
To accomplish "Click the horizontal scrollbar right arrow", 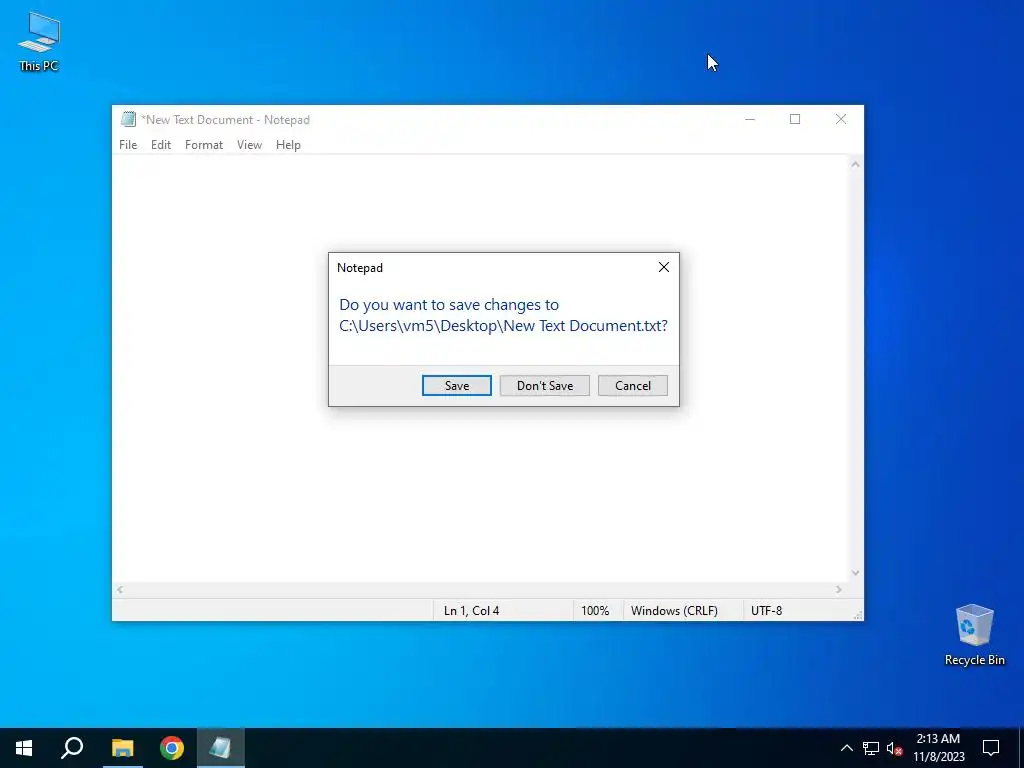I will click(x=839, y=590).
